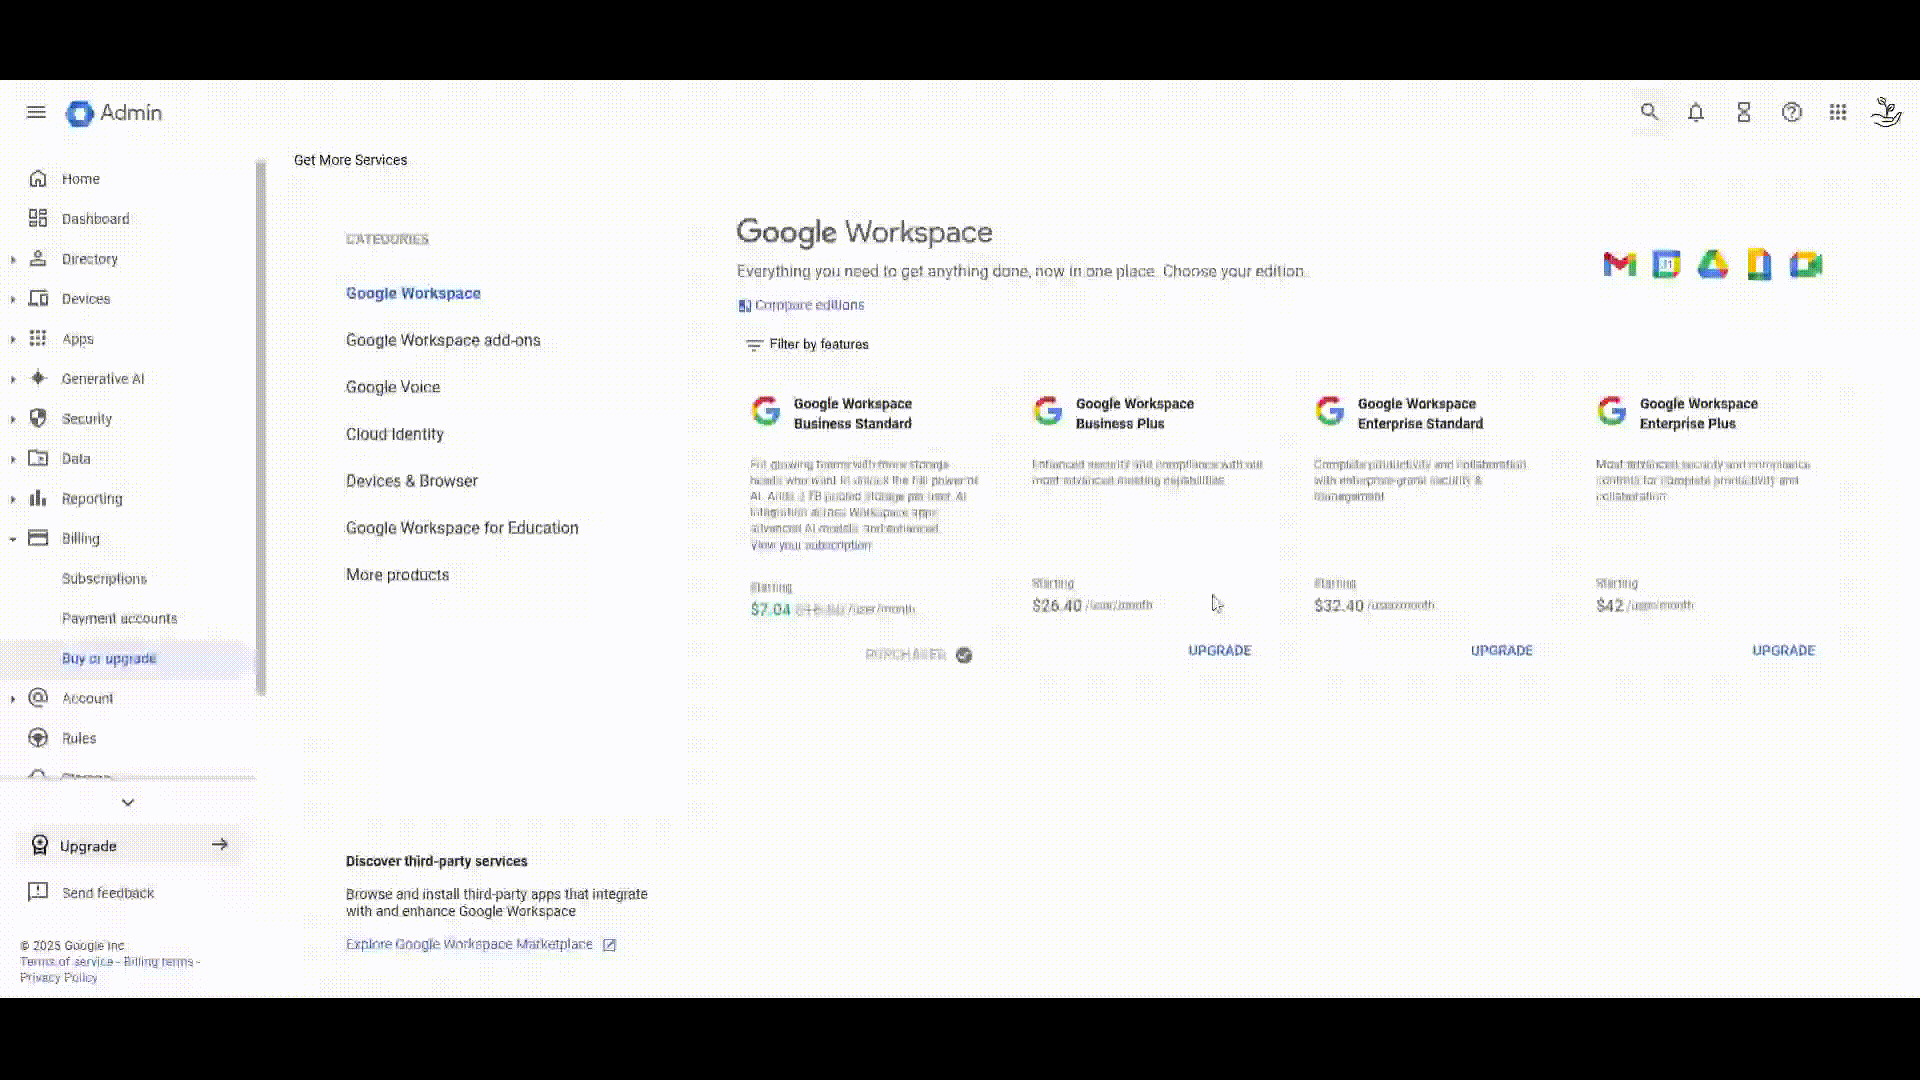Click the Billing card icon

click(38, 539)
